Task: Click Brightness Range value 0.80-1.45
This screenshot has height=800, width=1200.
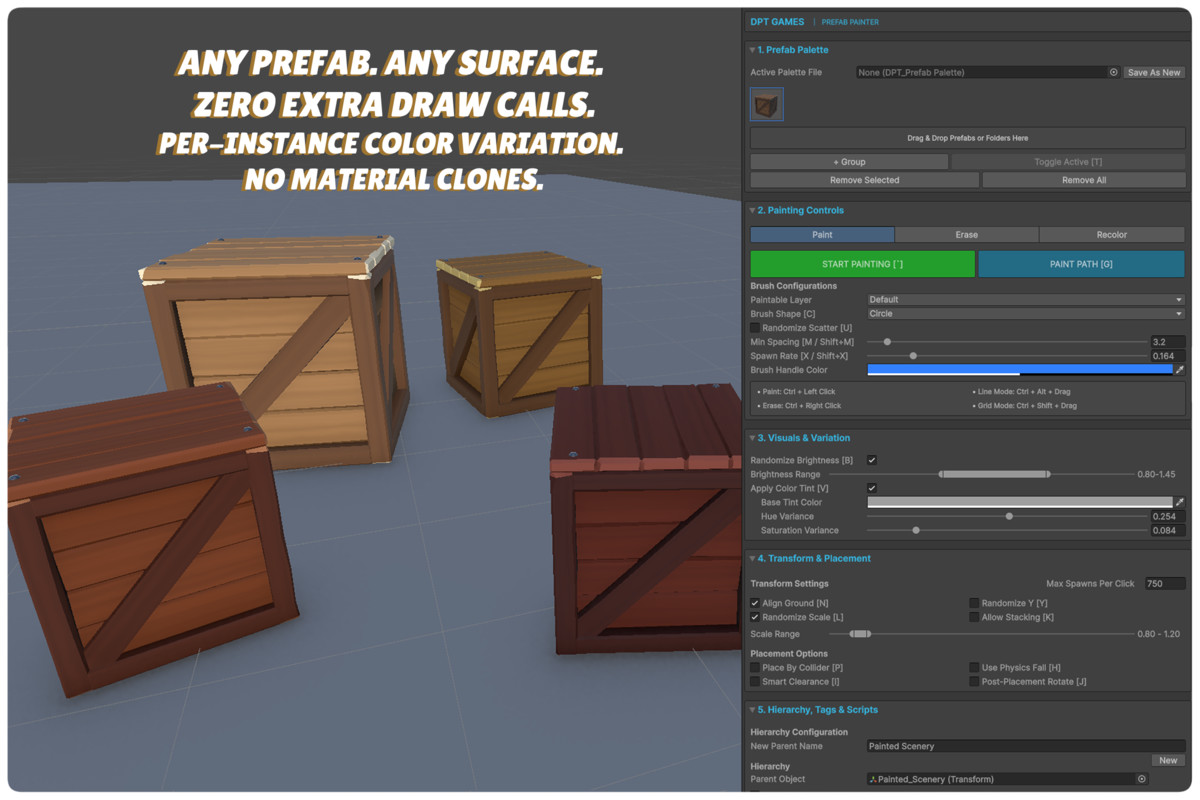Action: [x=1156, y=474]
